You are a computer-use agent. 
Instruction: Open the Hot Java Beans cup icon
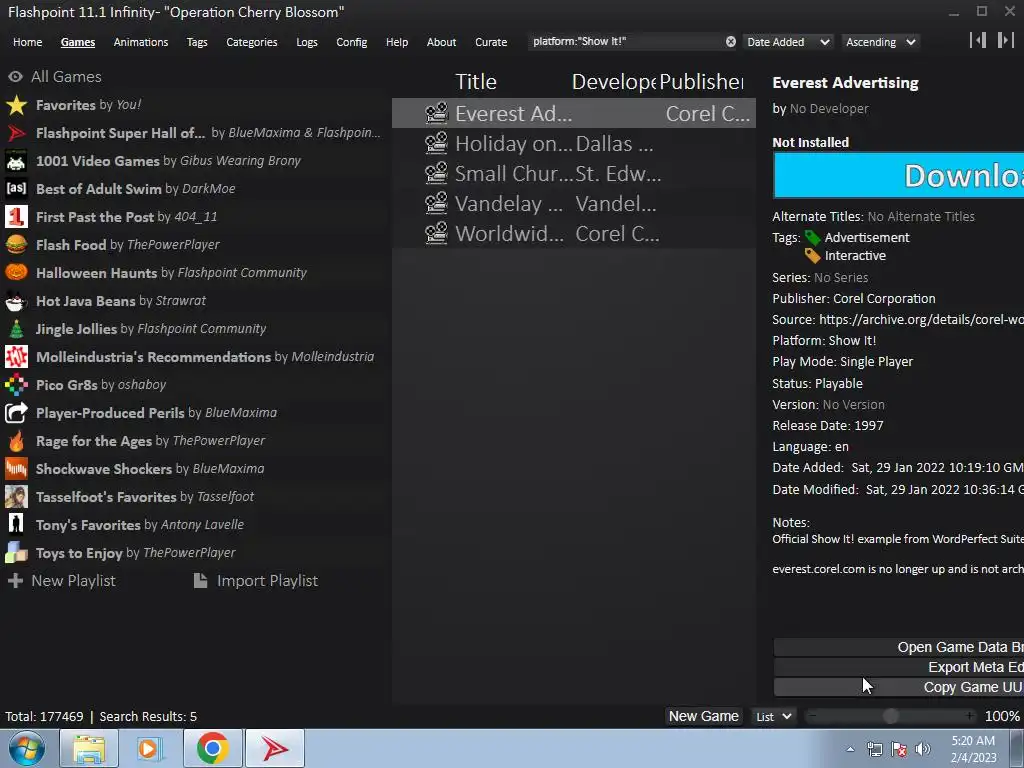tap(16, 301)
